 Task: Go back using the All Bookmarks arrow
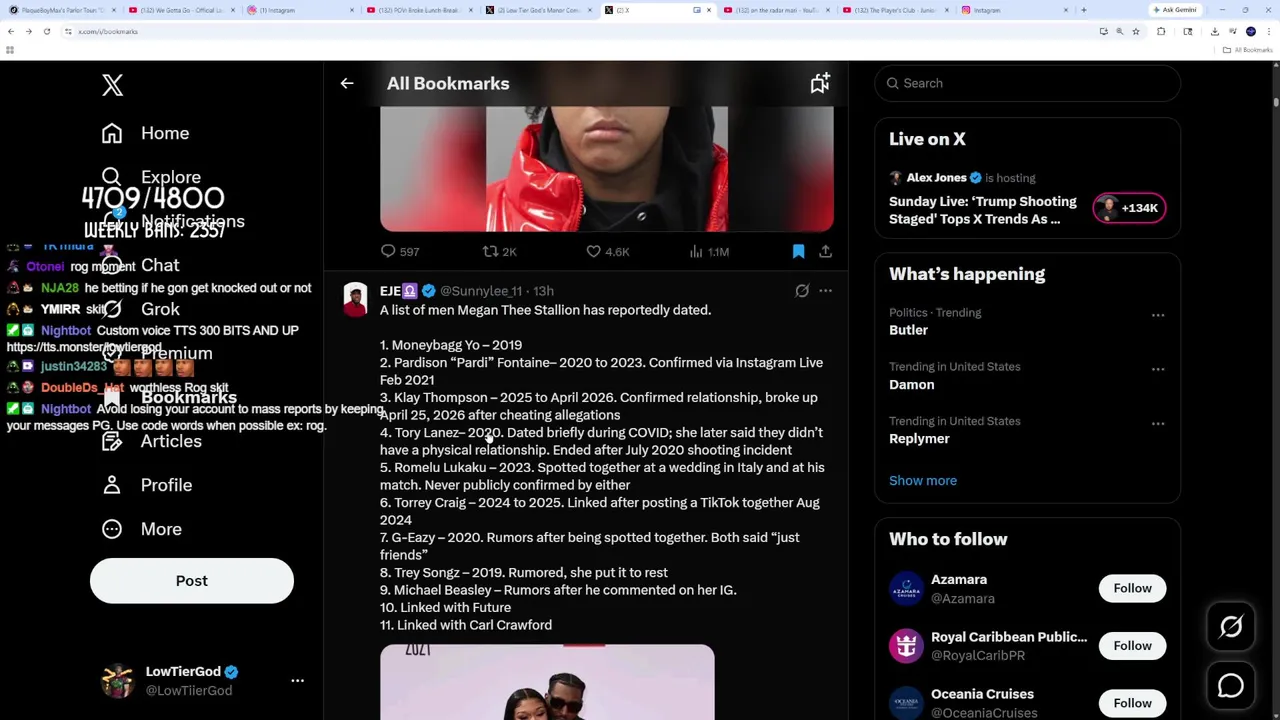(347, 84)
